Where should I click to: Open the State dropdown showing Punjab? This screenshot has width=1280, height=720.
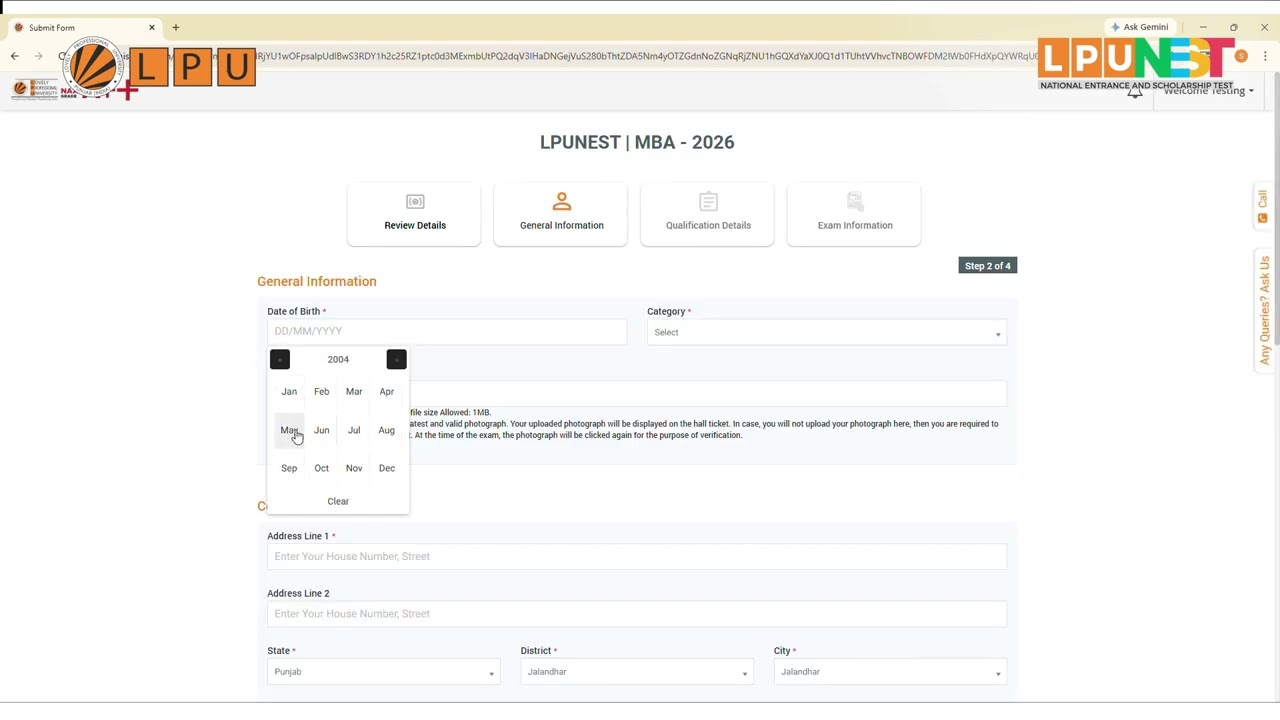click(383, 672)
